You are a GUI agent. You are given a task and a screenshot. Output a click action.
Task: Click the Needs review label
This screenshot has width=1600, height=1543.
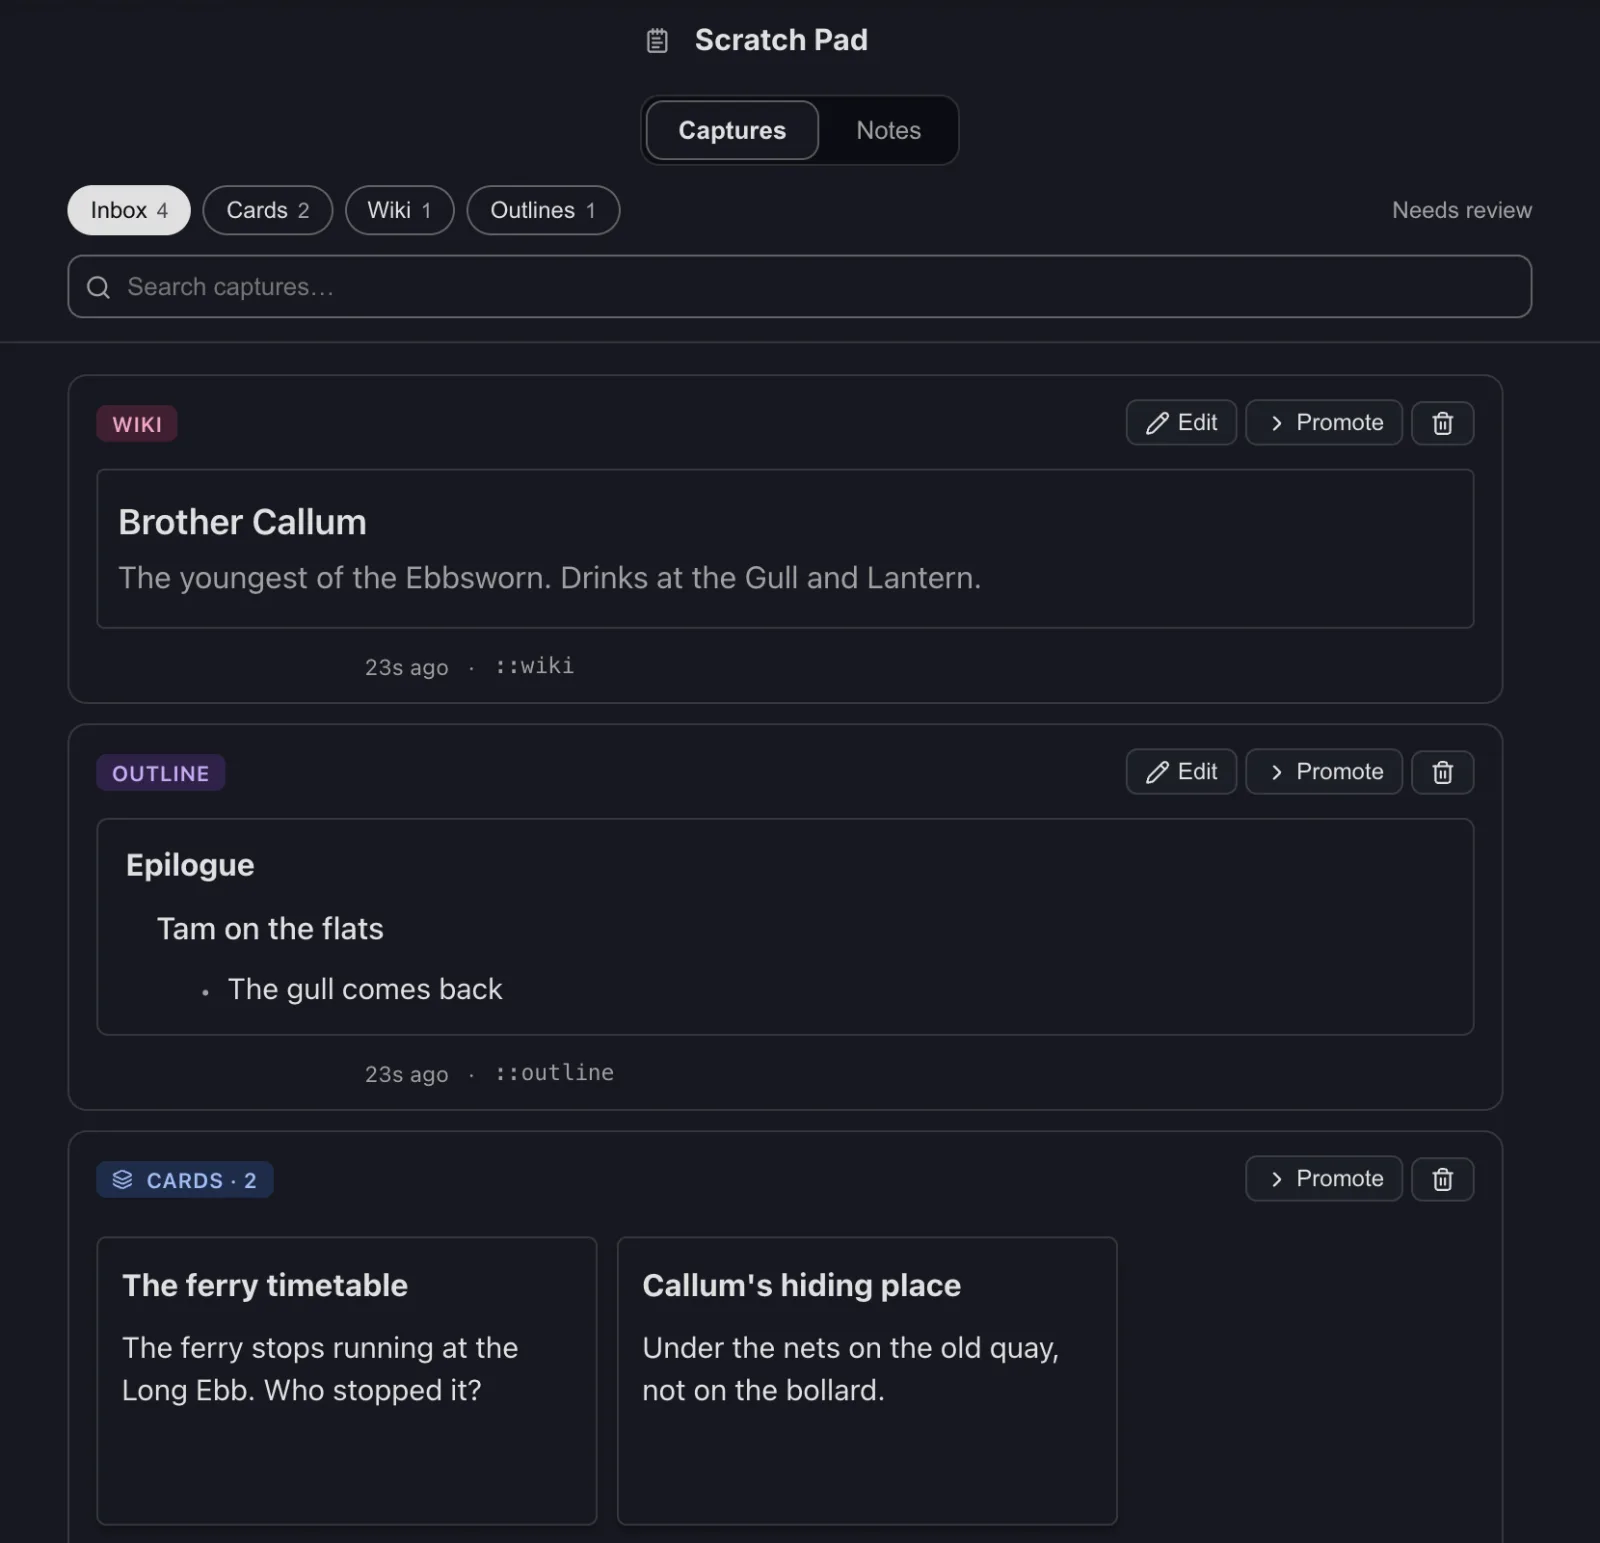(x=1461, y=211)
